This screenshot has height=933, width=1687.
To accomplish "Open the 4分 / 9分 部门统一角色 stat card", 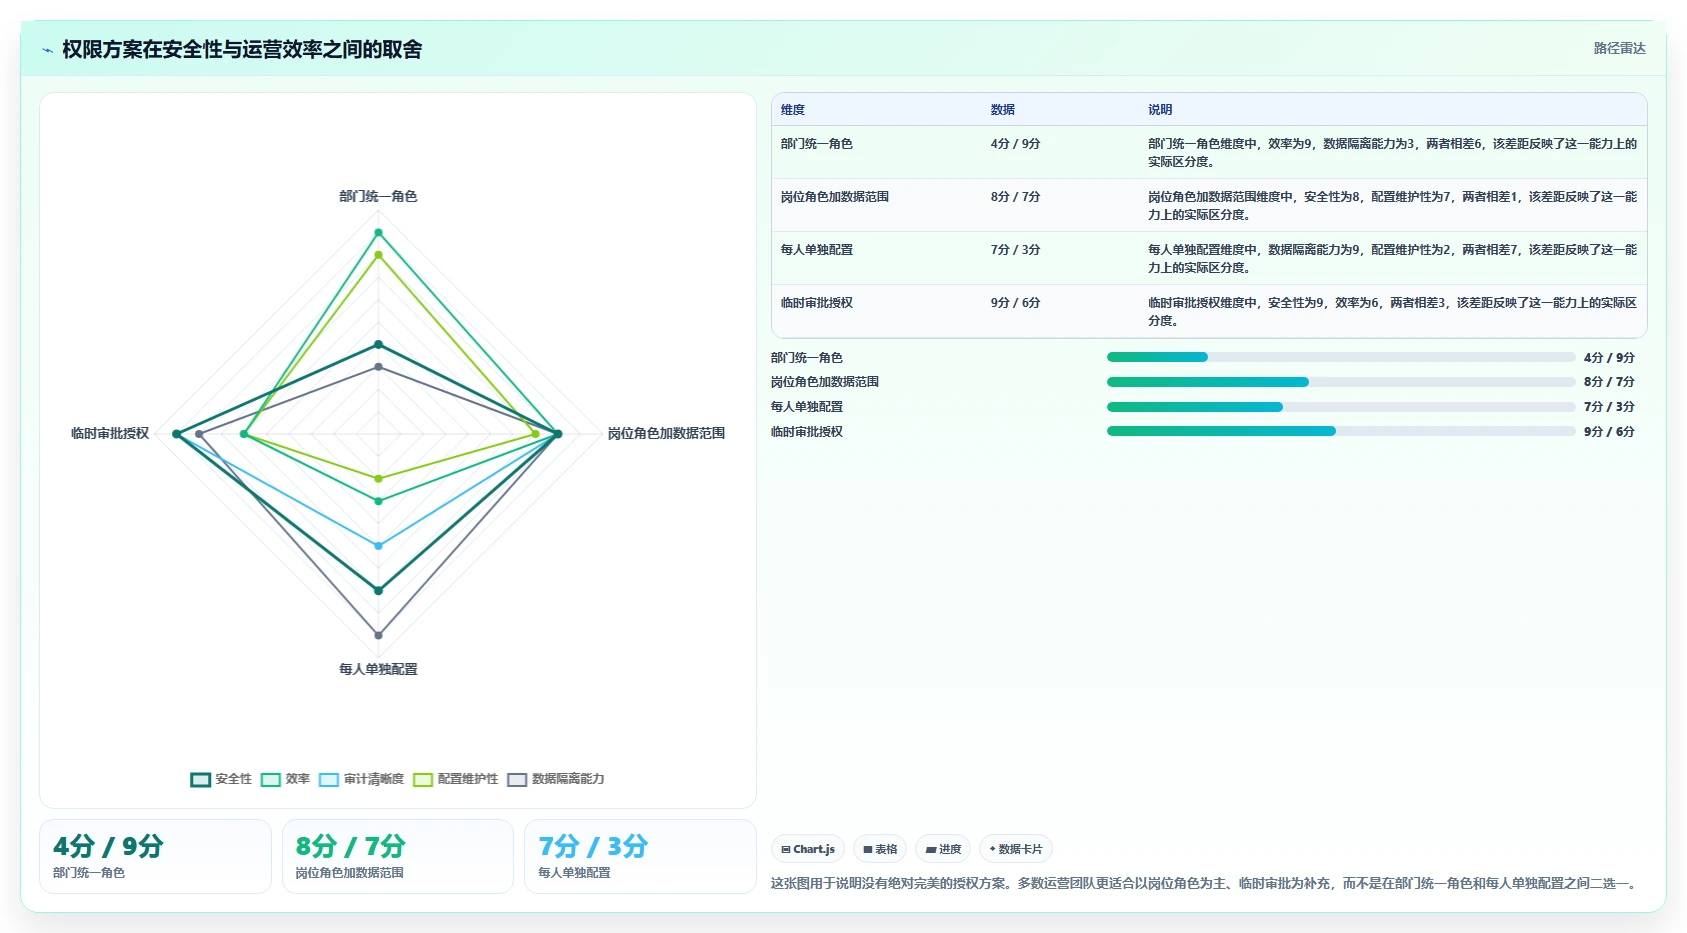I will click(x=155, y=856).
